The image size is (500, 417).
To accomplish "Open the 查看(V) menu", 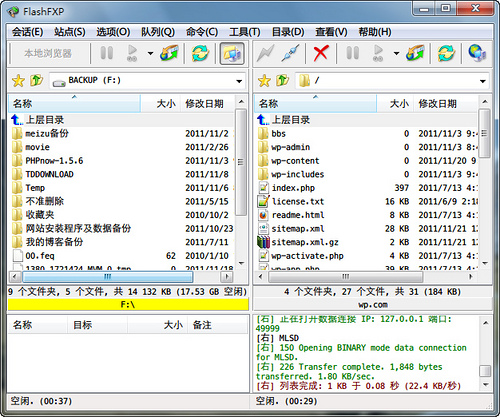I will pos(331,32).
